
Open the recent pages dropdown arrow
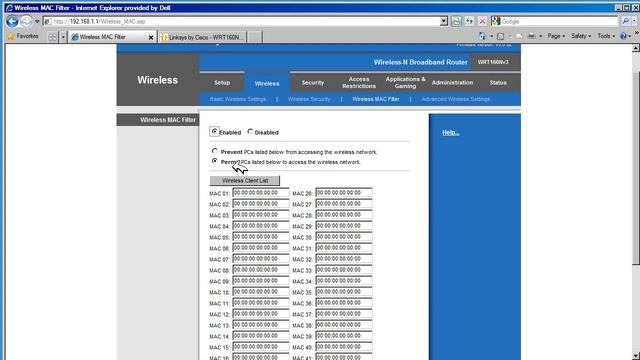pyautogui.click(x=37, y=21)
